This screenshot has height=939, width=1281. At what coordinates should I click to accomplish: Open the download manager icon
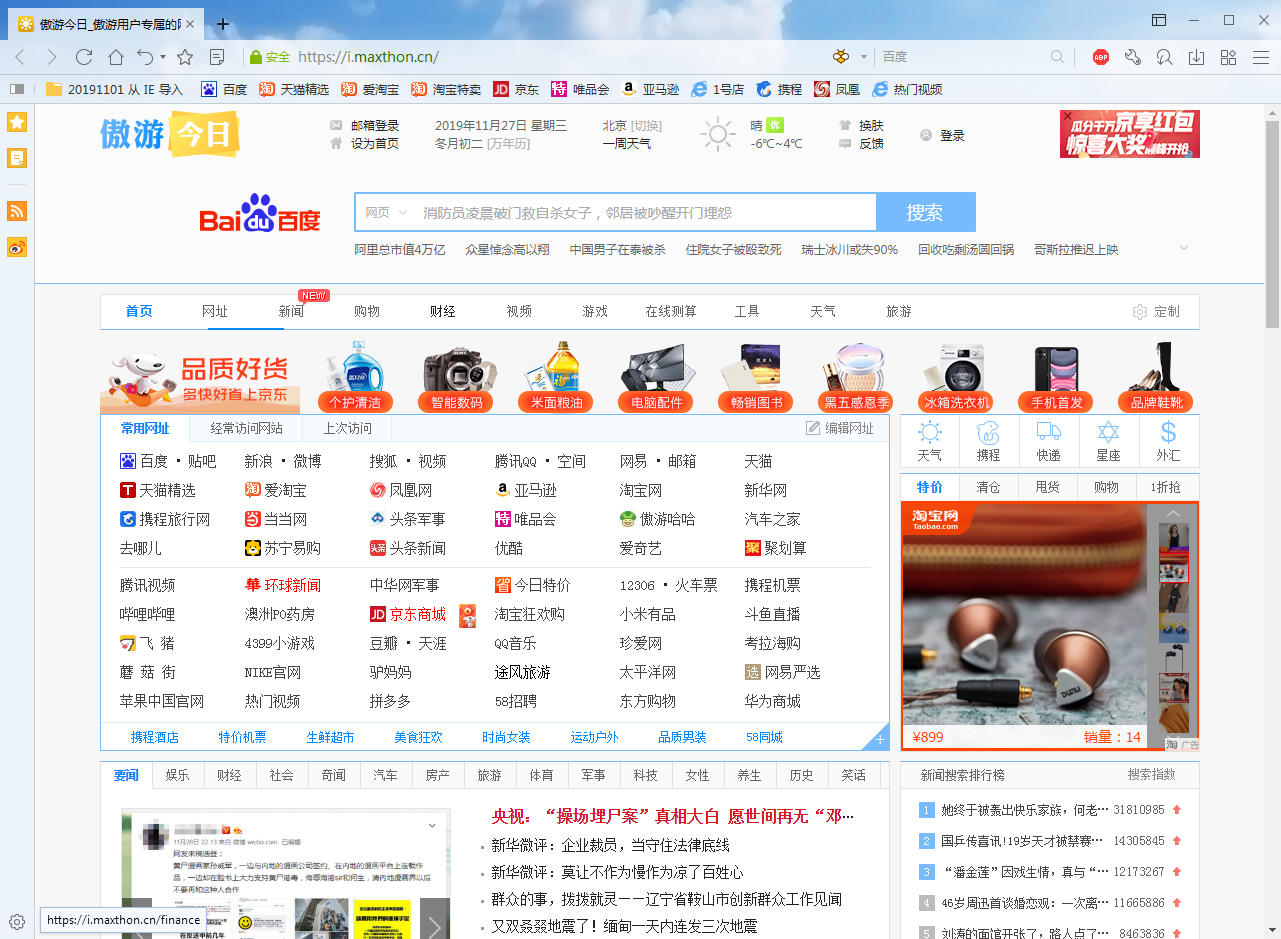[1196, 57]
